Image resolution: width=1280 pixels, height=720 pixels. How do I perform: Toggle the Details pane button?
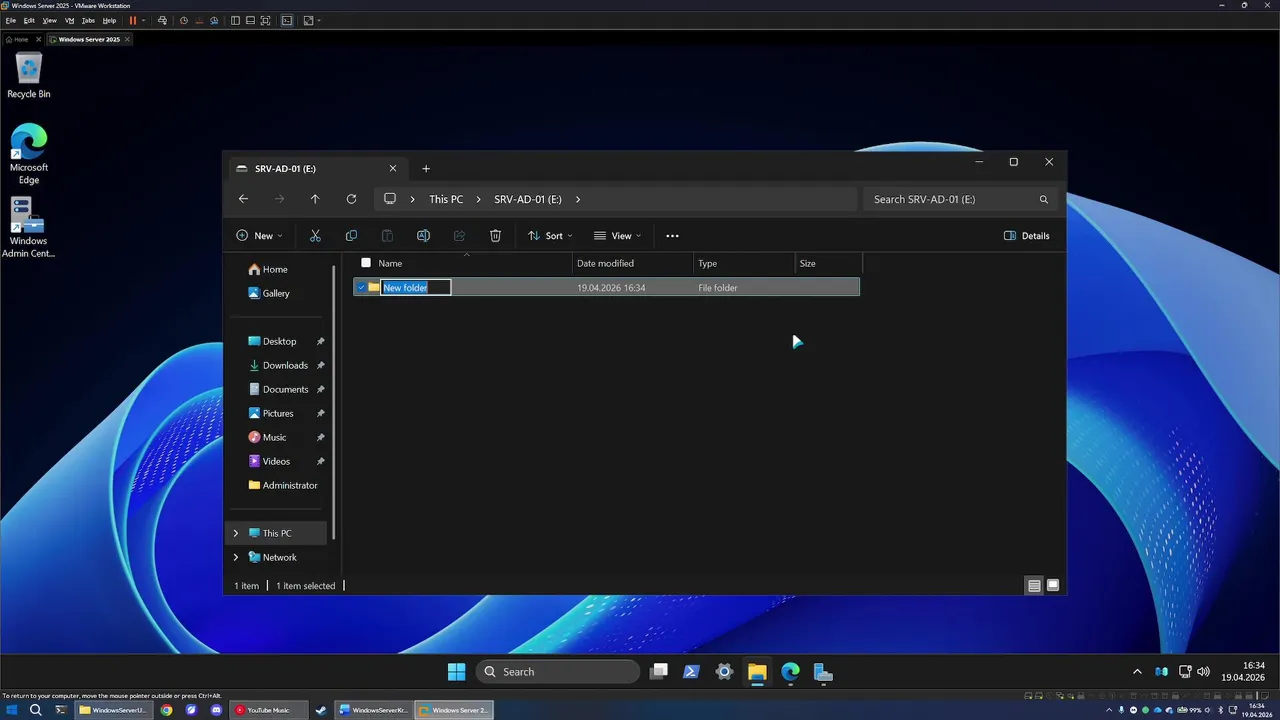pyautogui.click(x=1026, y=236)
